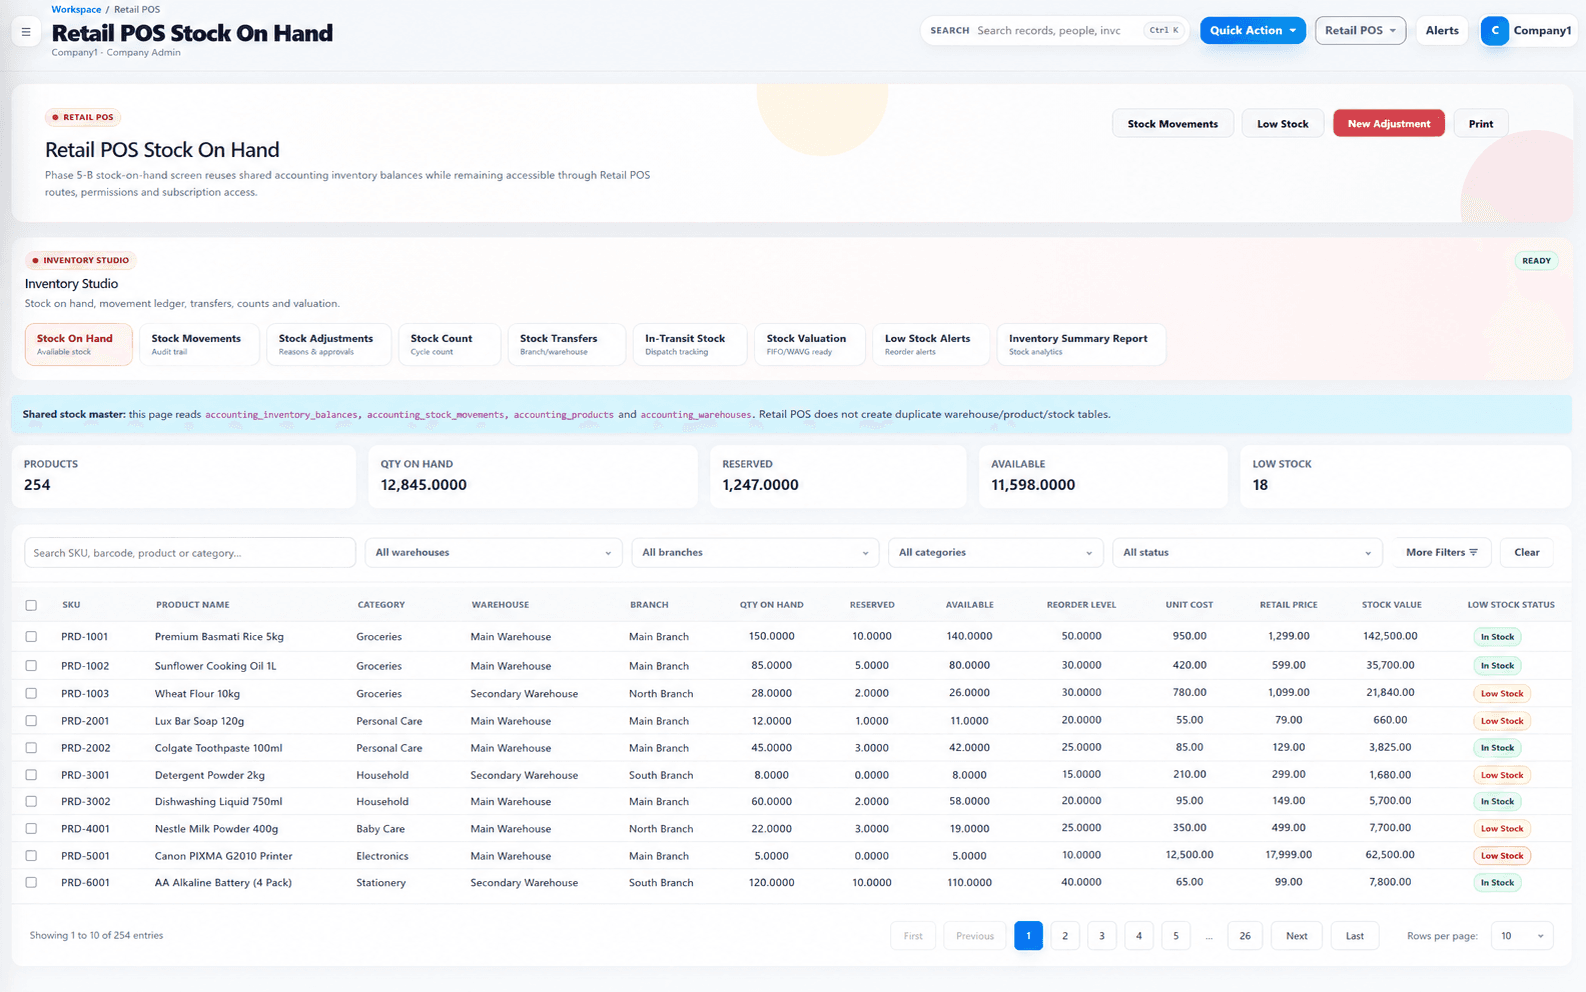Click the New Adjustment button
The image size is (1586, 992).
click(1388, 124)
